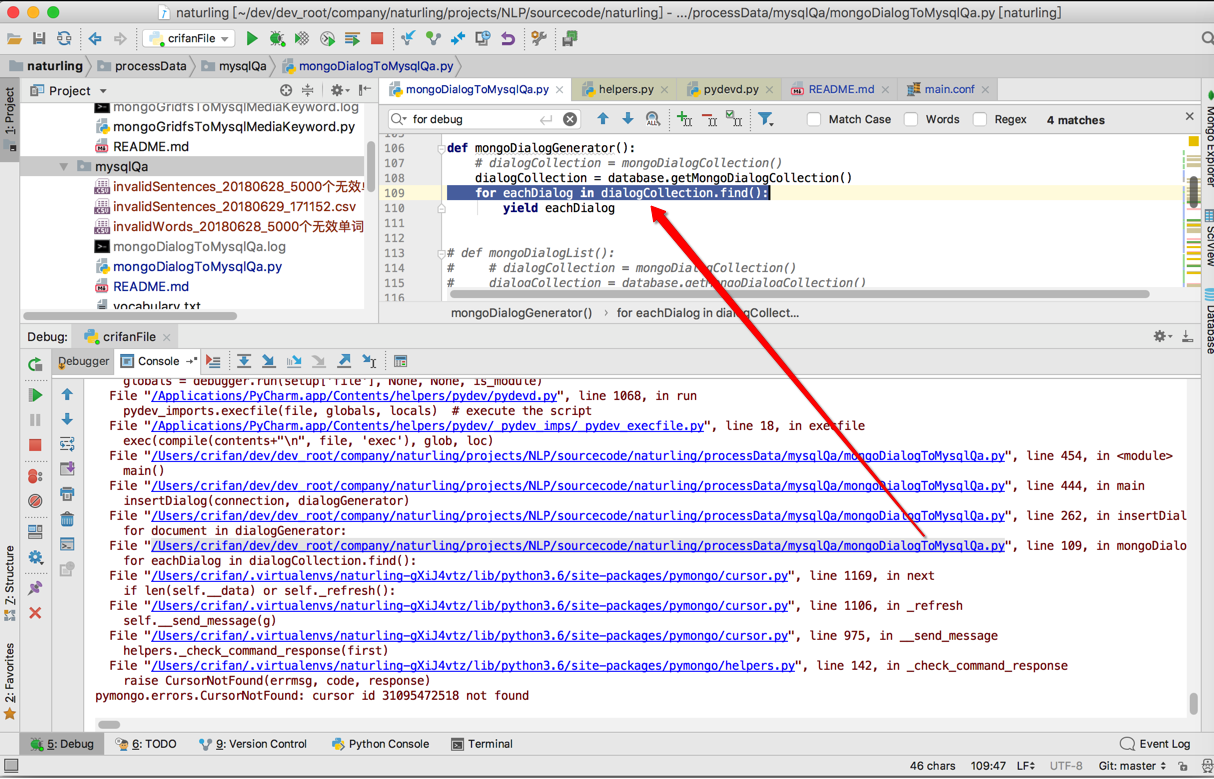
Task: Toggle soft-wrap in console sidebar
Action: (x=67, y=444)
